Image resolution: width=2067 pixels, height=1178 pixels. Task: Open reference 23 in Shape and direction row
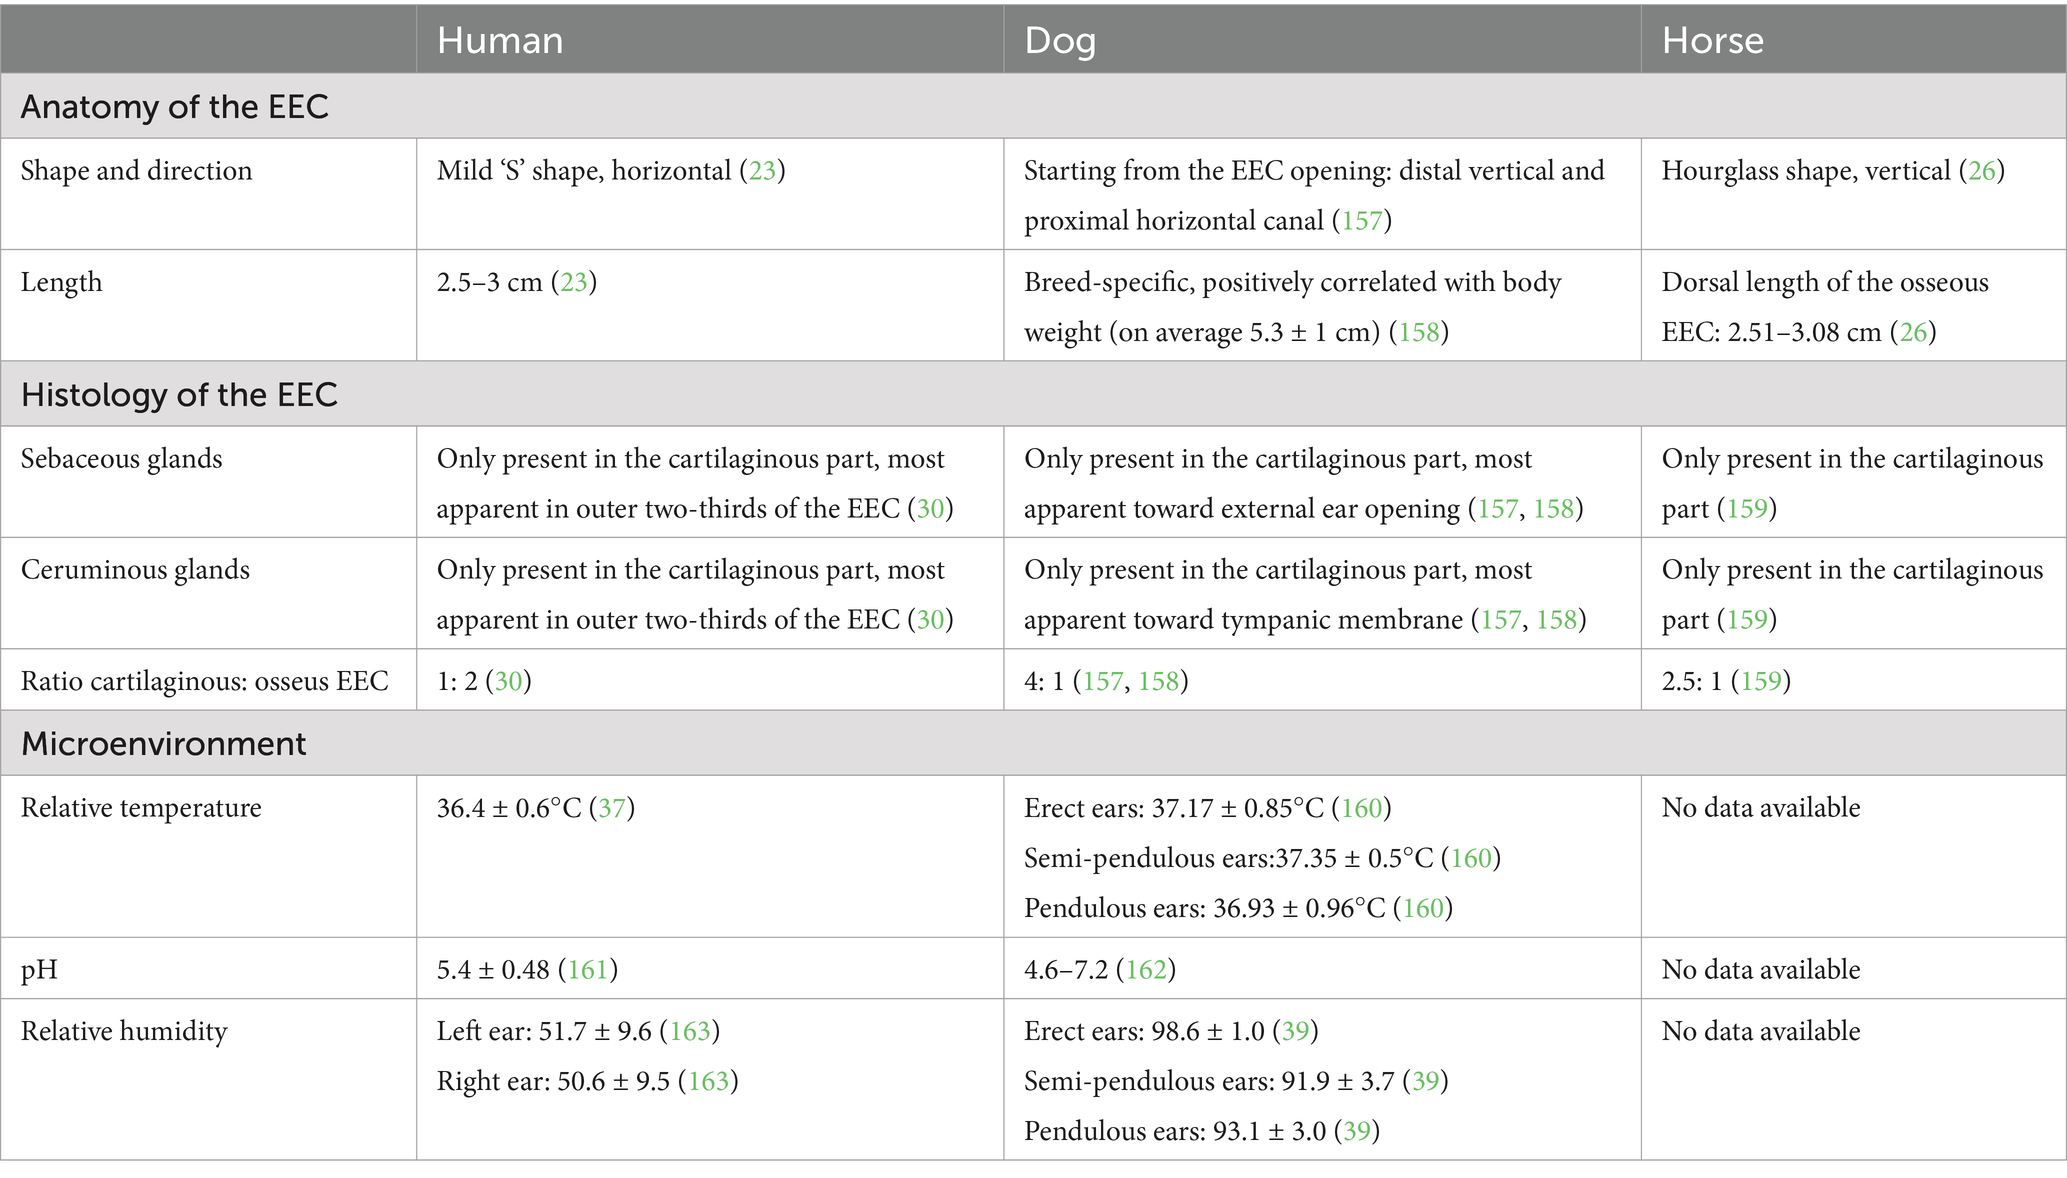click(762, 171)
